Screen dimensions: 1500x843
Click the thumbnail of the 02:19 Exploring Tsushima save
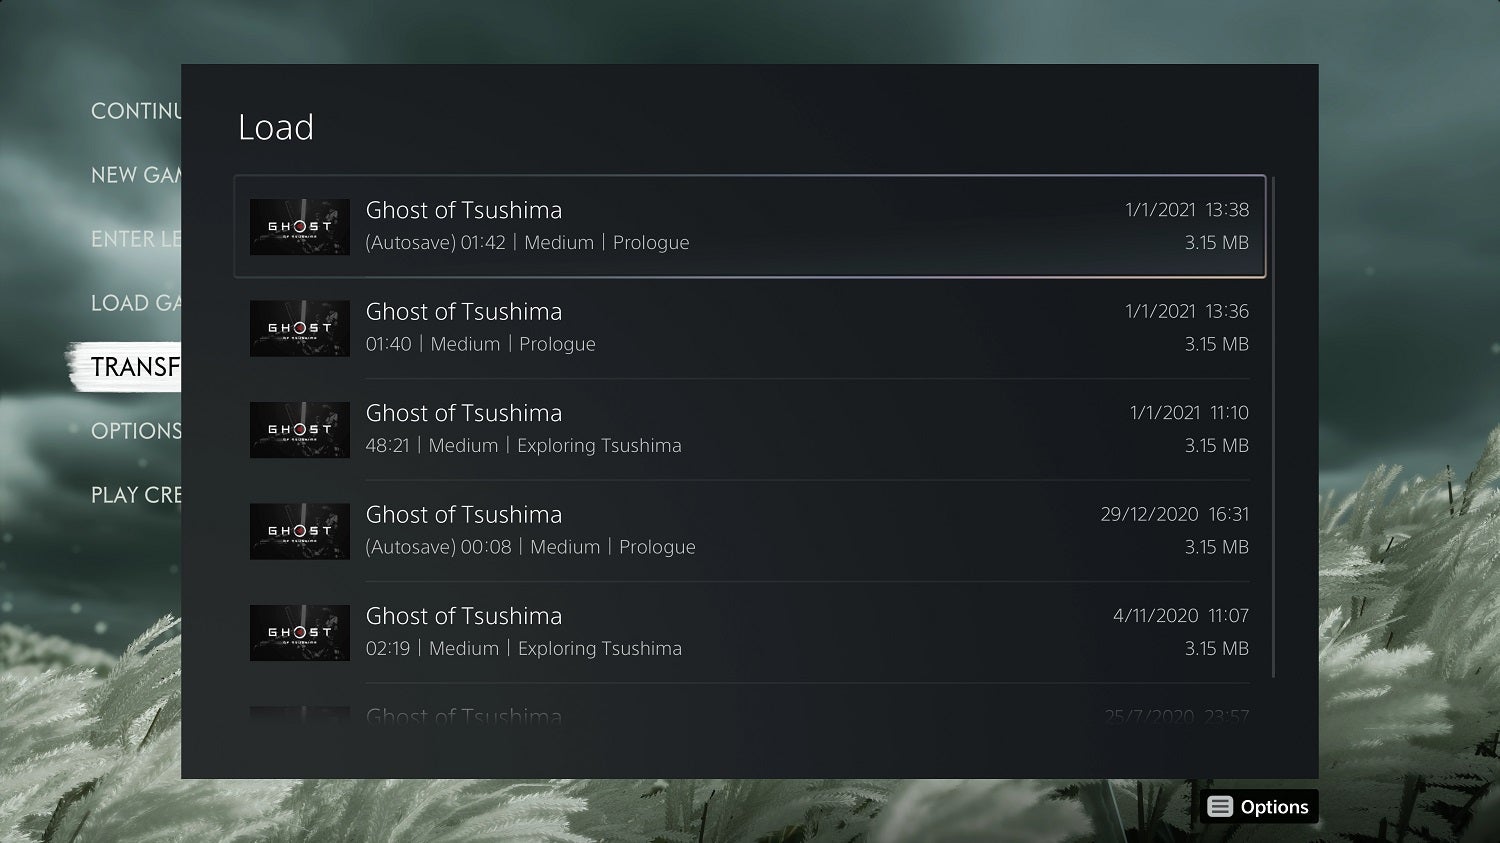(x=300, y=633)
